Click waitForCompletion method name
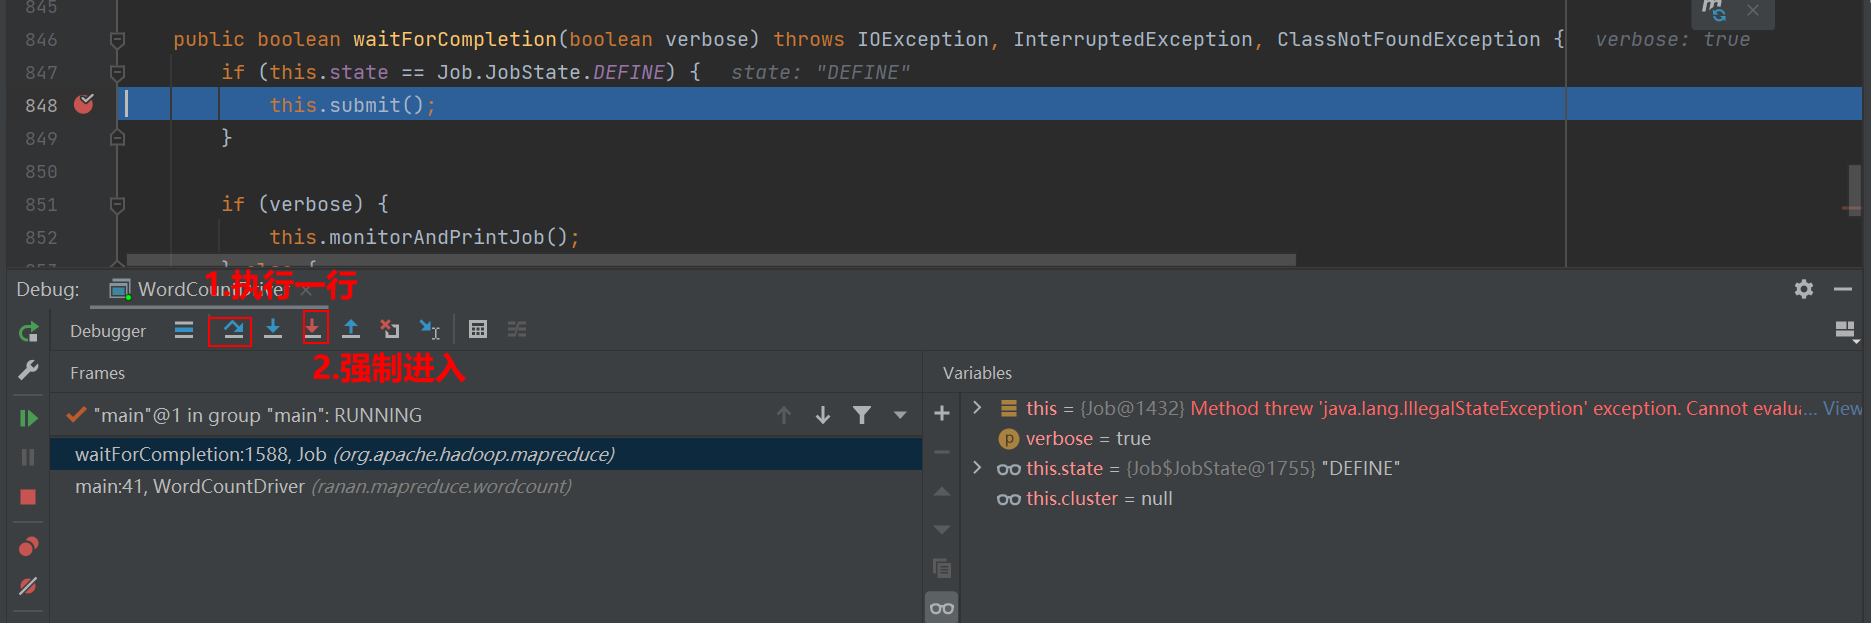The height and width of the screenshot is (623, 1871). pyautogui.click(x=455, y=39)
